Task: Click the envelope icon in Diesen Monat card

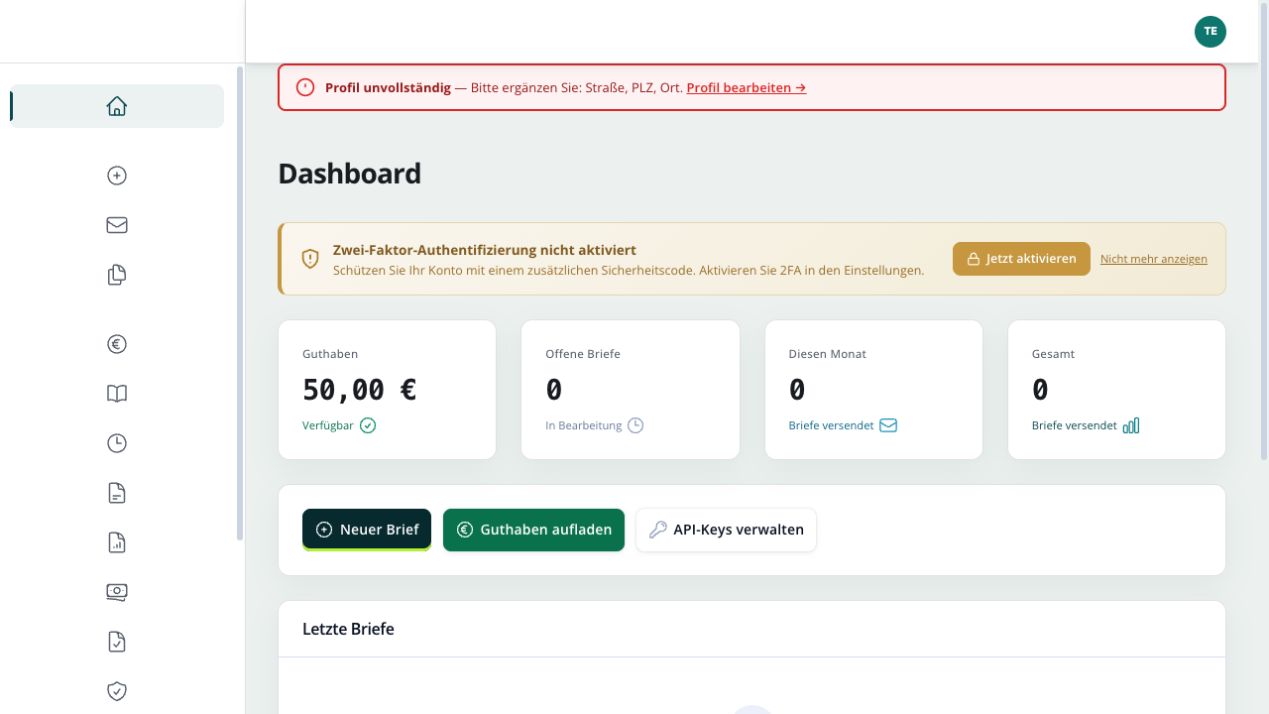Action: click(888, 425)
